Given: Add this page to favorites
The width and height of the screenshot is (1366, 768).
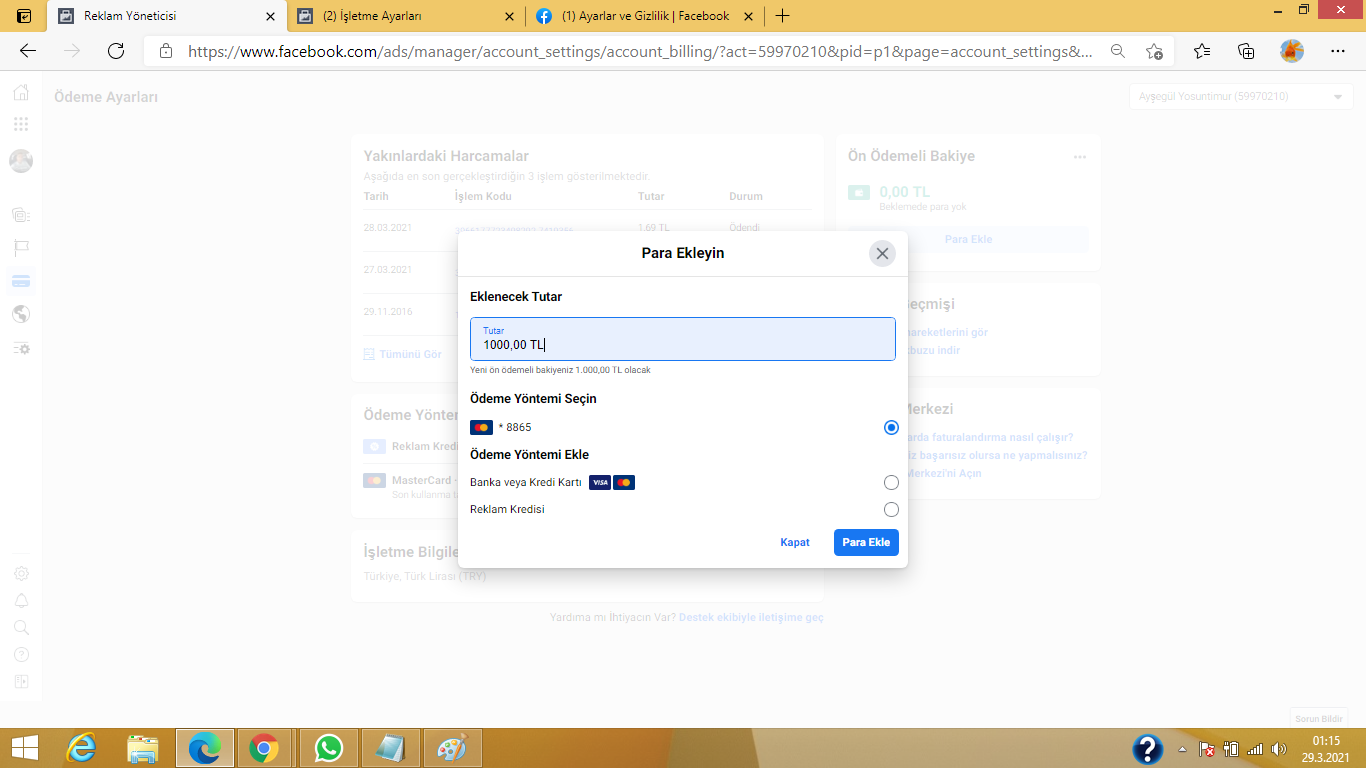Looking at the screenshot, I should coord(1155,51).
